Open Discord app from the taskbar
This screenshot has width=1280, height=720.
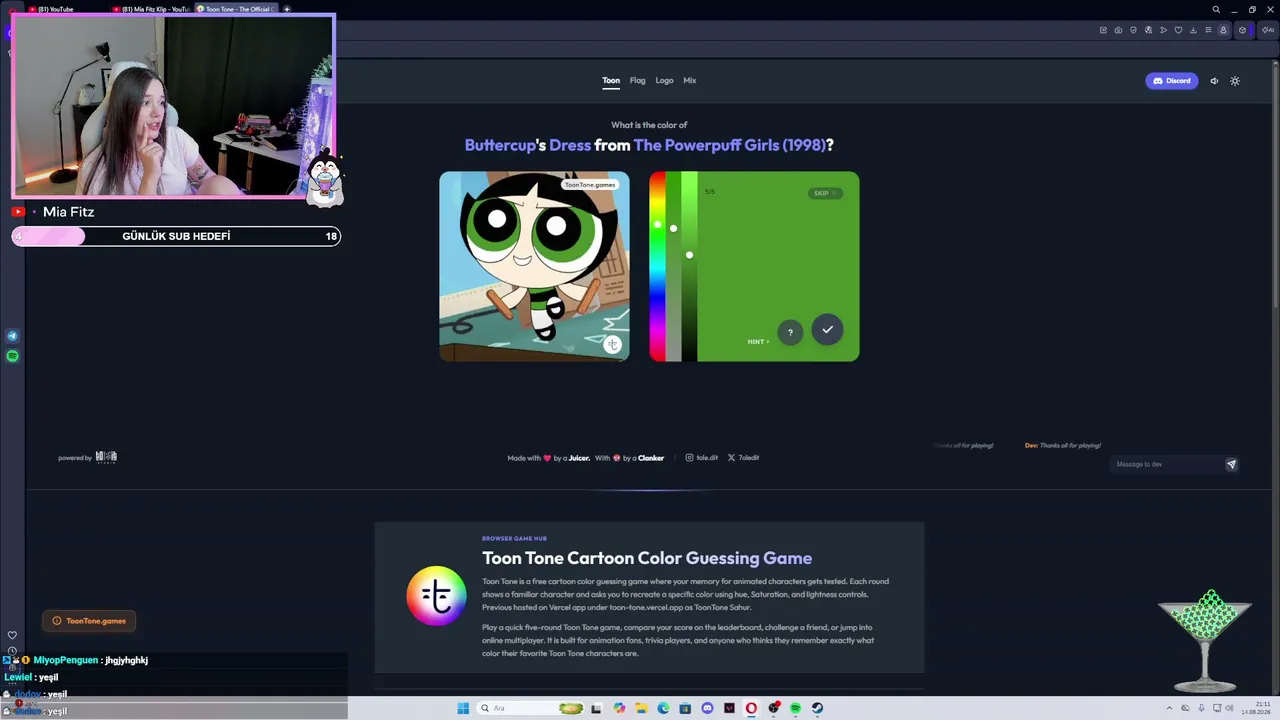click(707, 708)
